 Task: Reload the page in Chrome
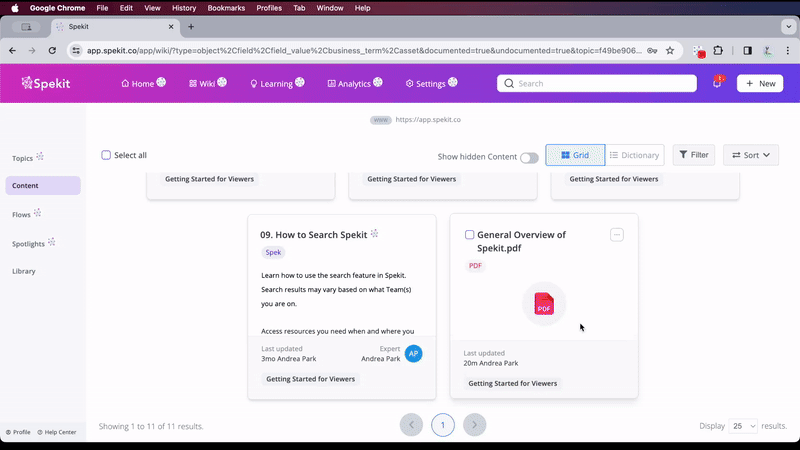(x=52, y=51)
